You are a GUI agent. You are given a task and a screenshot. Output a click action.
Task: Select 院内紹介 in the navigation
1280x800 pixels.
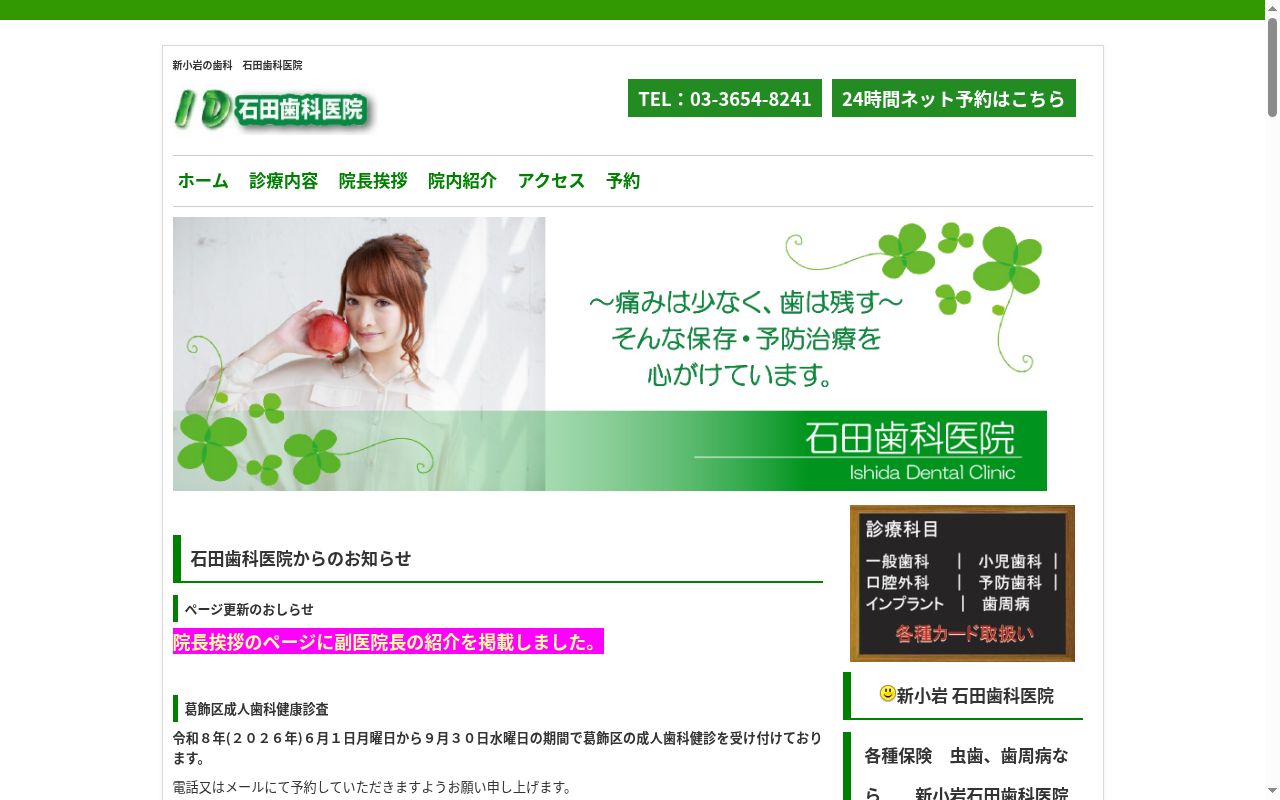point(462,181)
